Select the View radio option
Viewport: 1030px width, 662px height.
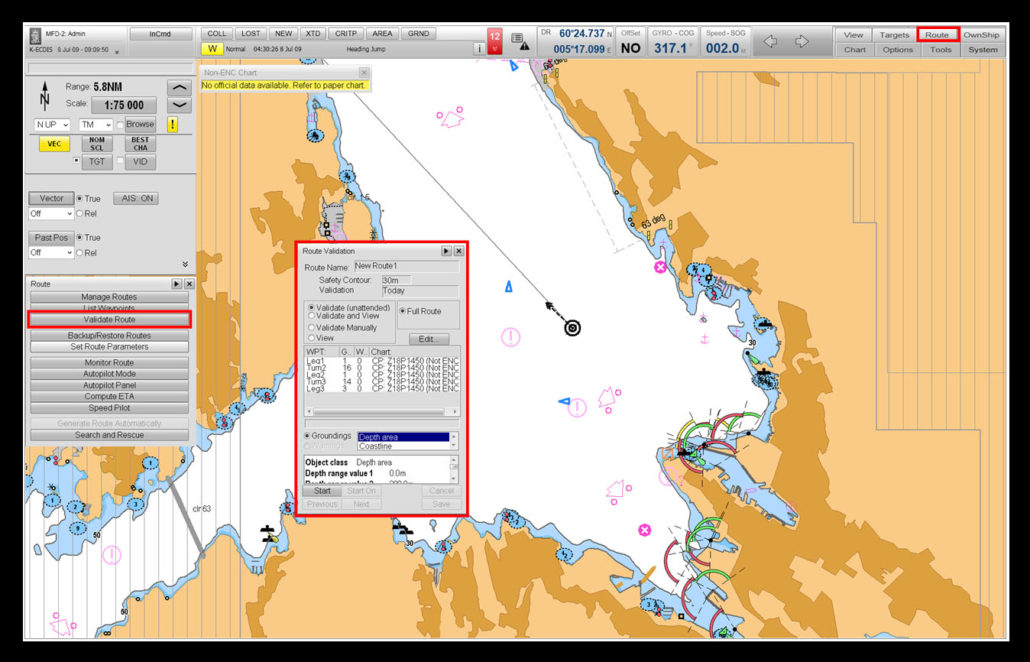coord(311,338)
